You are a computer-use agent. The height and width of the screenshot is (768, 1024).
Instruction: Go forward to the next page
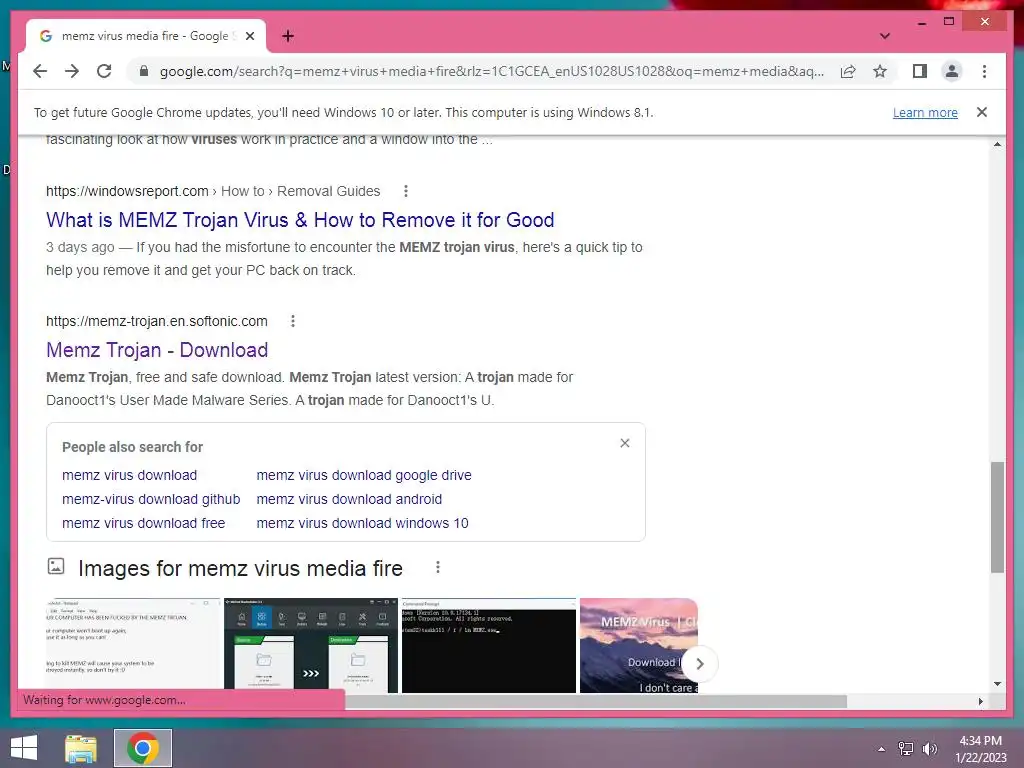click(72, 71)
